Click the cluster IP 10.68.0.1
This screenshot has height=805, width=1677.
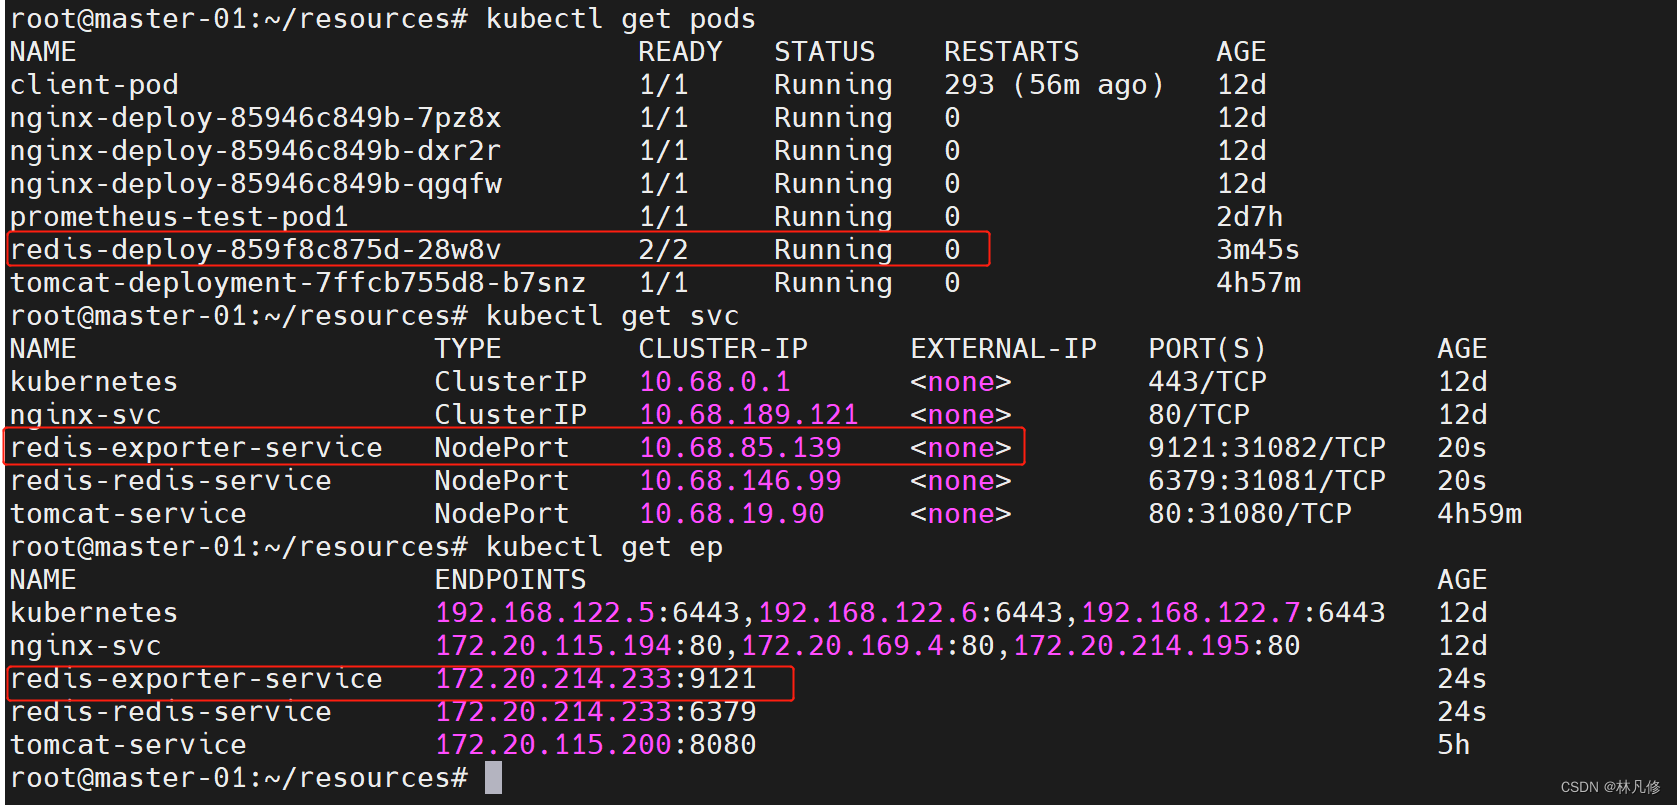714,382
